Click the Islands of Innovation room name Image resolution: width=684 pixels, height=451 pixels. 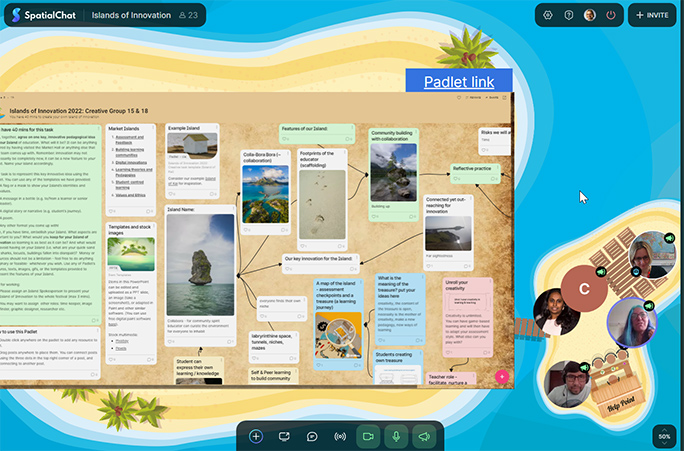coord(131,15)
